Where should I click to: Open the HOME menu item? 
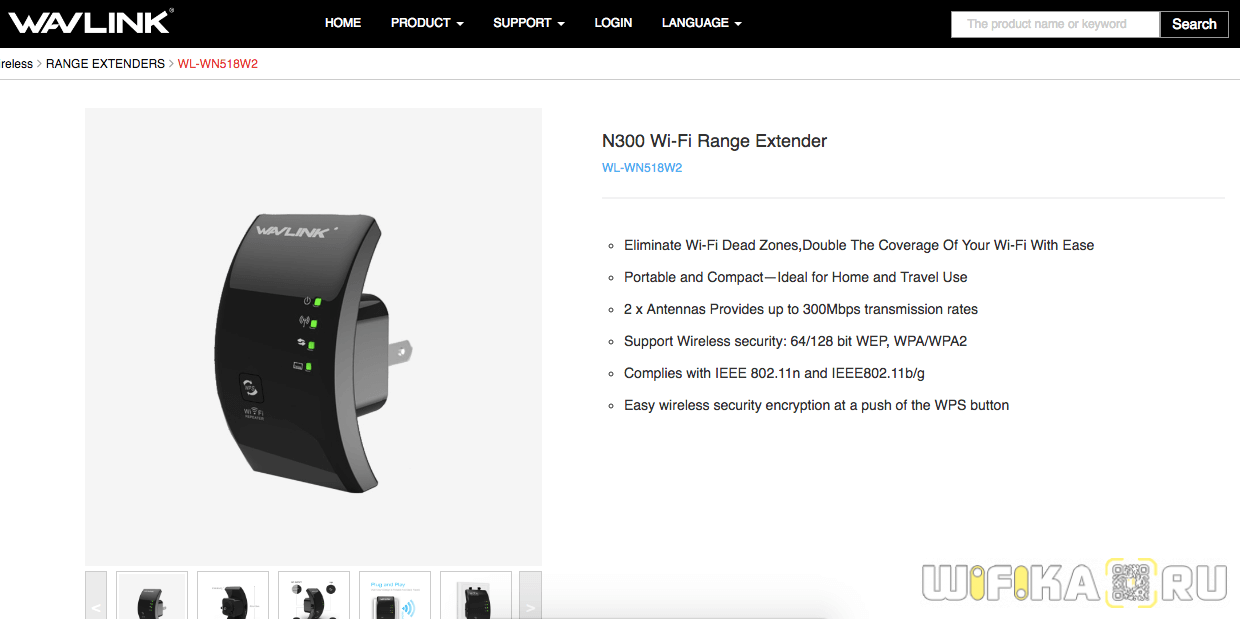(343, 23)
